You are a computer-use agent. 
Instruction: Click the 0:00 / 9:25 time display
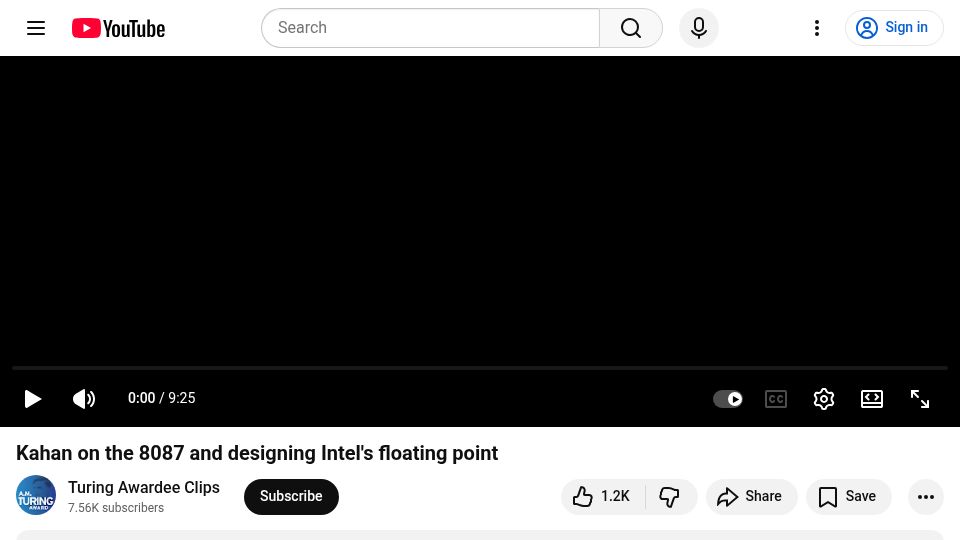(x=162, y=399)
